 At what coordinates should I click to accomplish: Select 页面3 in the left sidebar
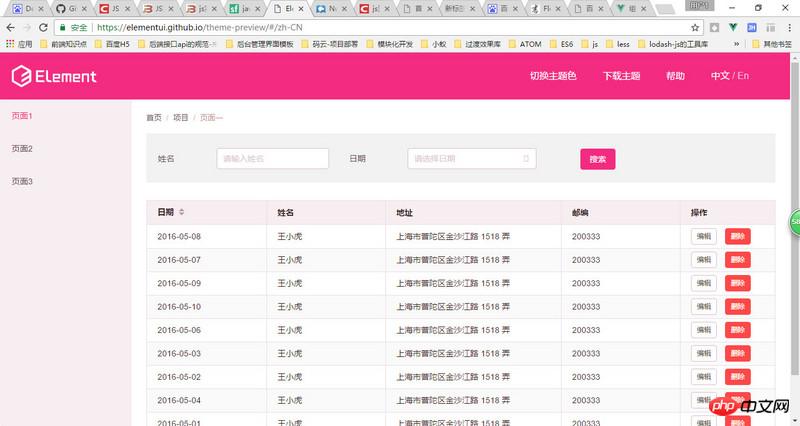[x=22, y=181]
